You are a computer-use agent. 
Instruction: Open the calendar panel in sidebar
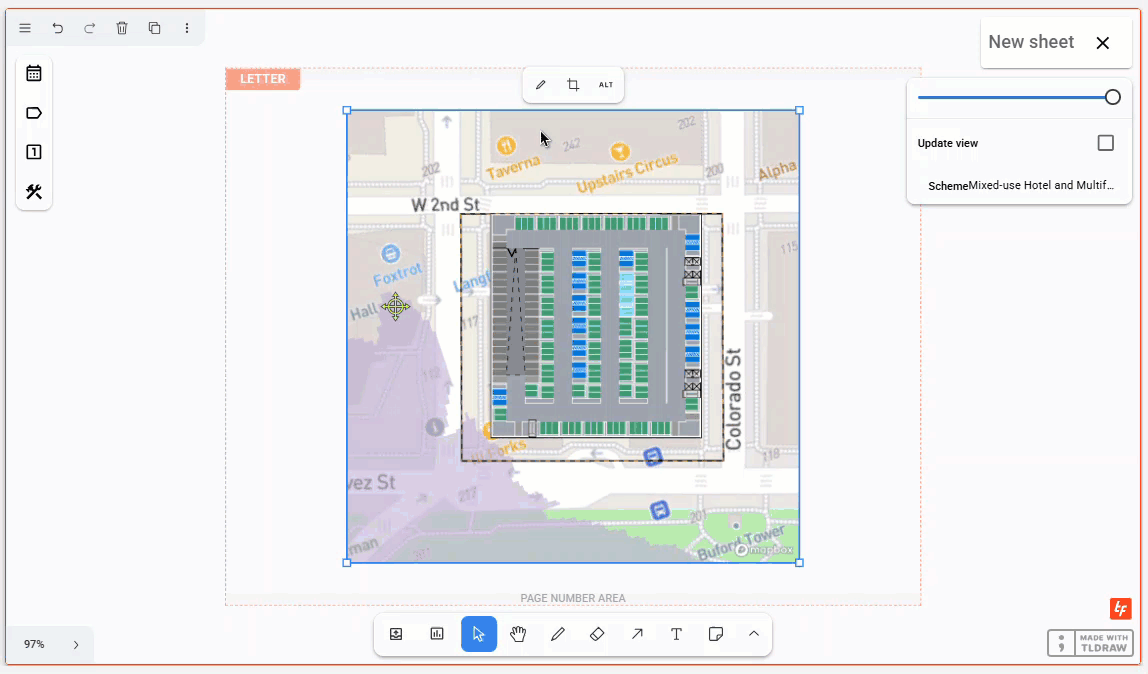click(x=34, y=73)
